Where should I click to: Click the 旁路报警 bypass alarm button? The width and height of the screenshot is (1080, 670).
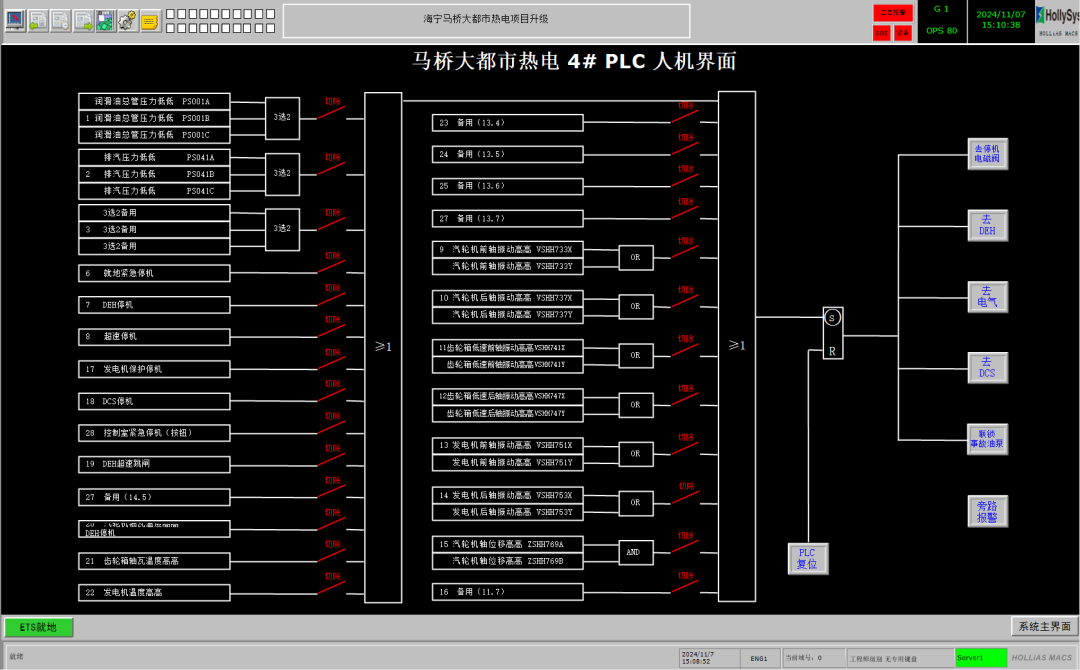(987, 511)
